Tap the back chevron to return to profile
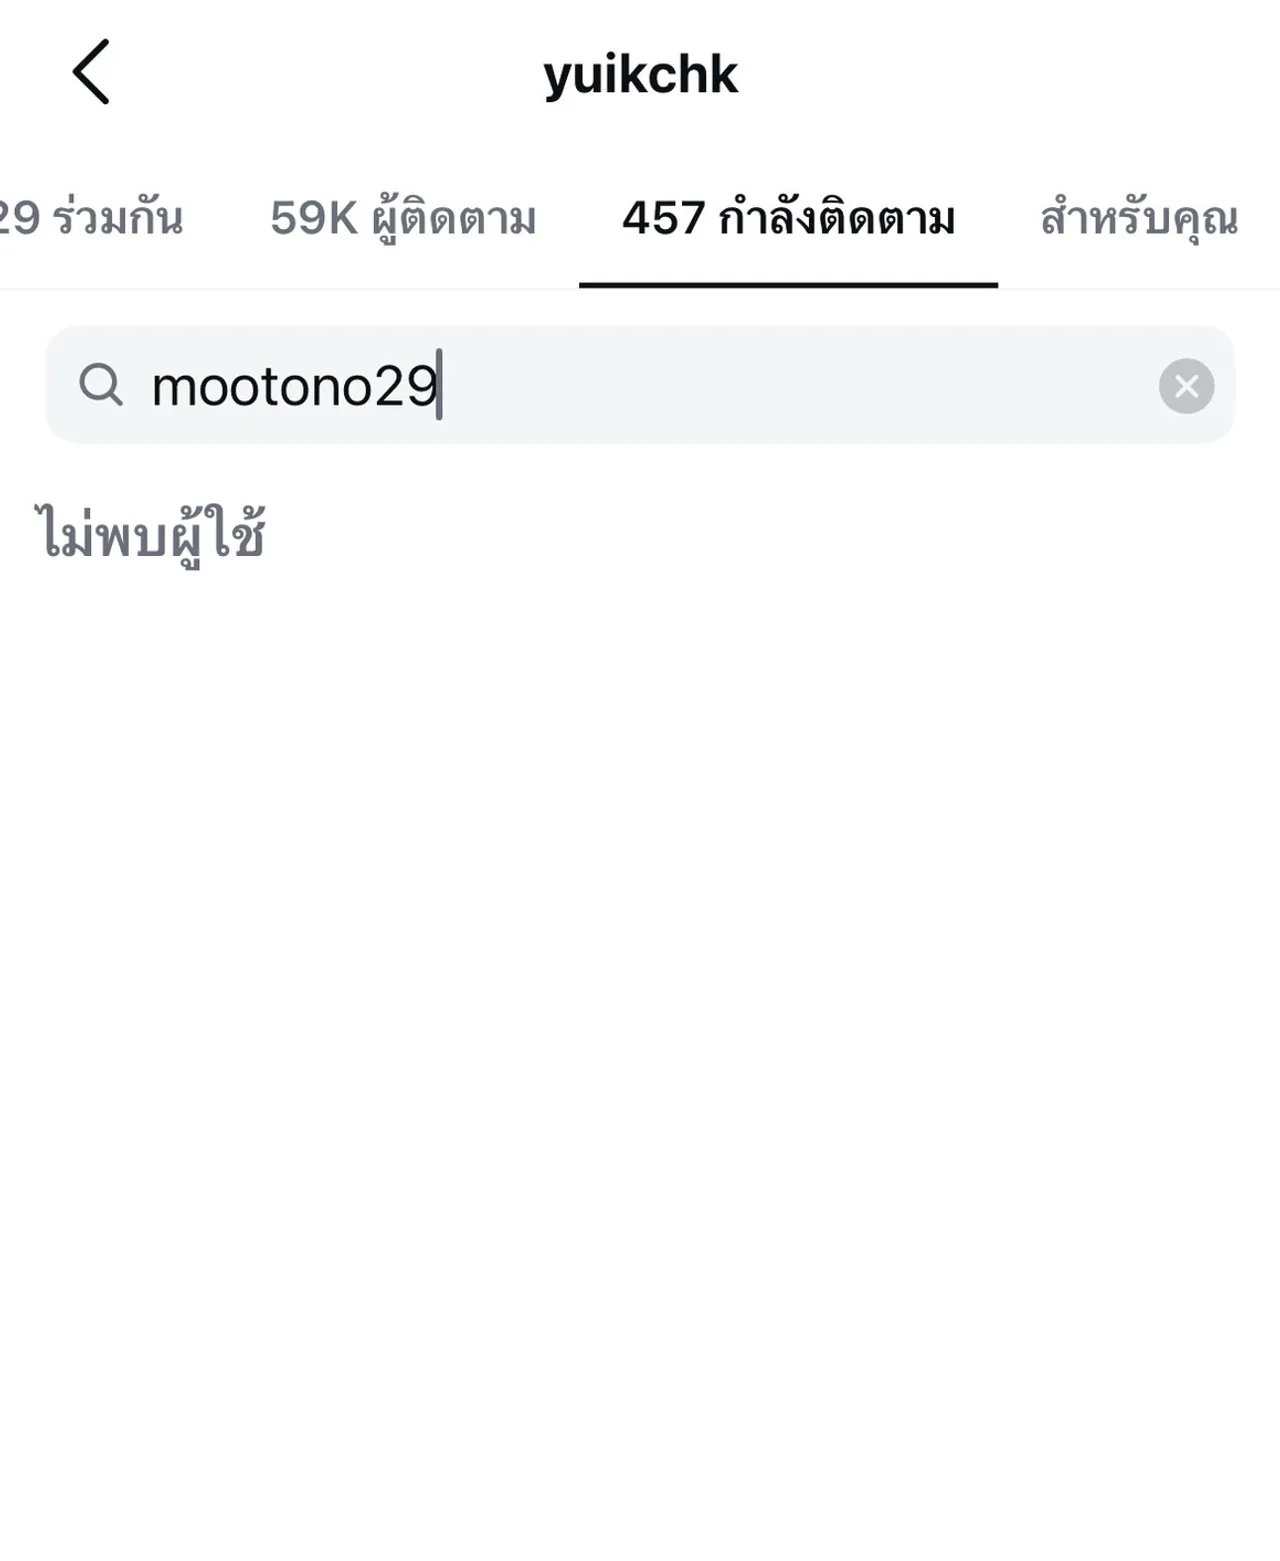The image size is (1280, 1561). tap(91, 72)
